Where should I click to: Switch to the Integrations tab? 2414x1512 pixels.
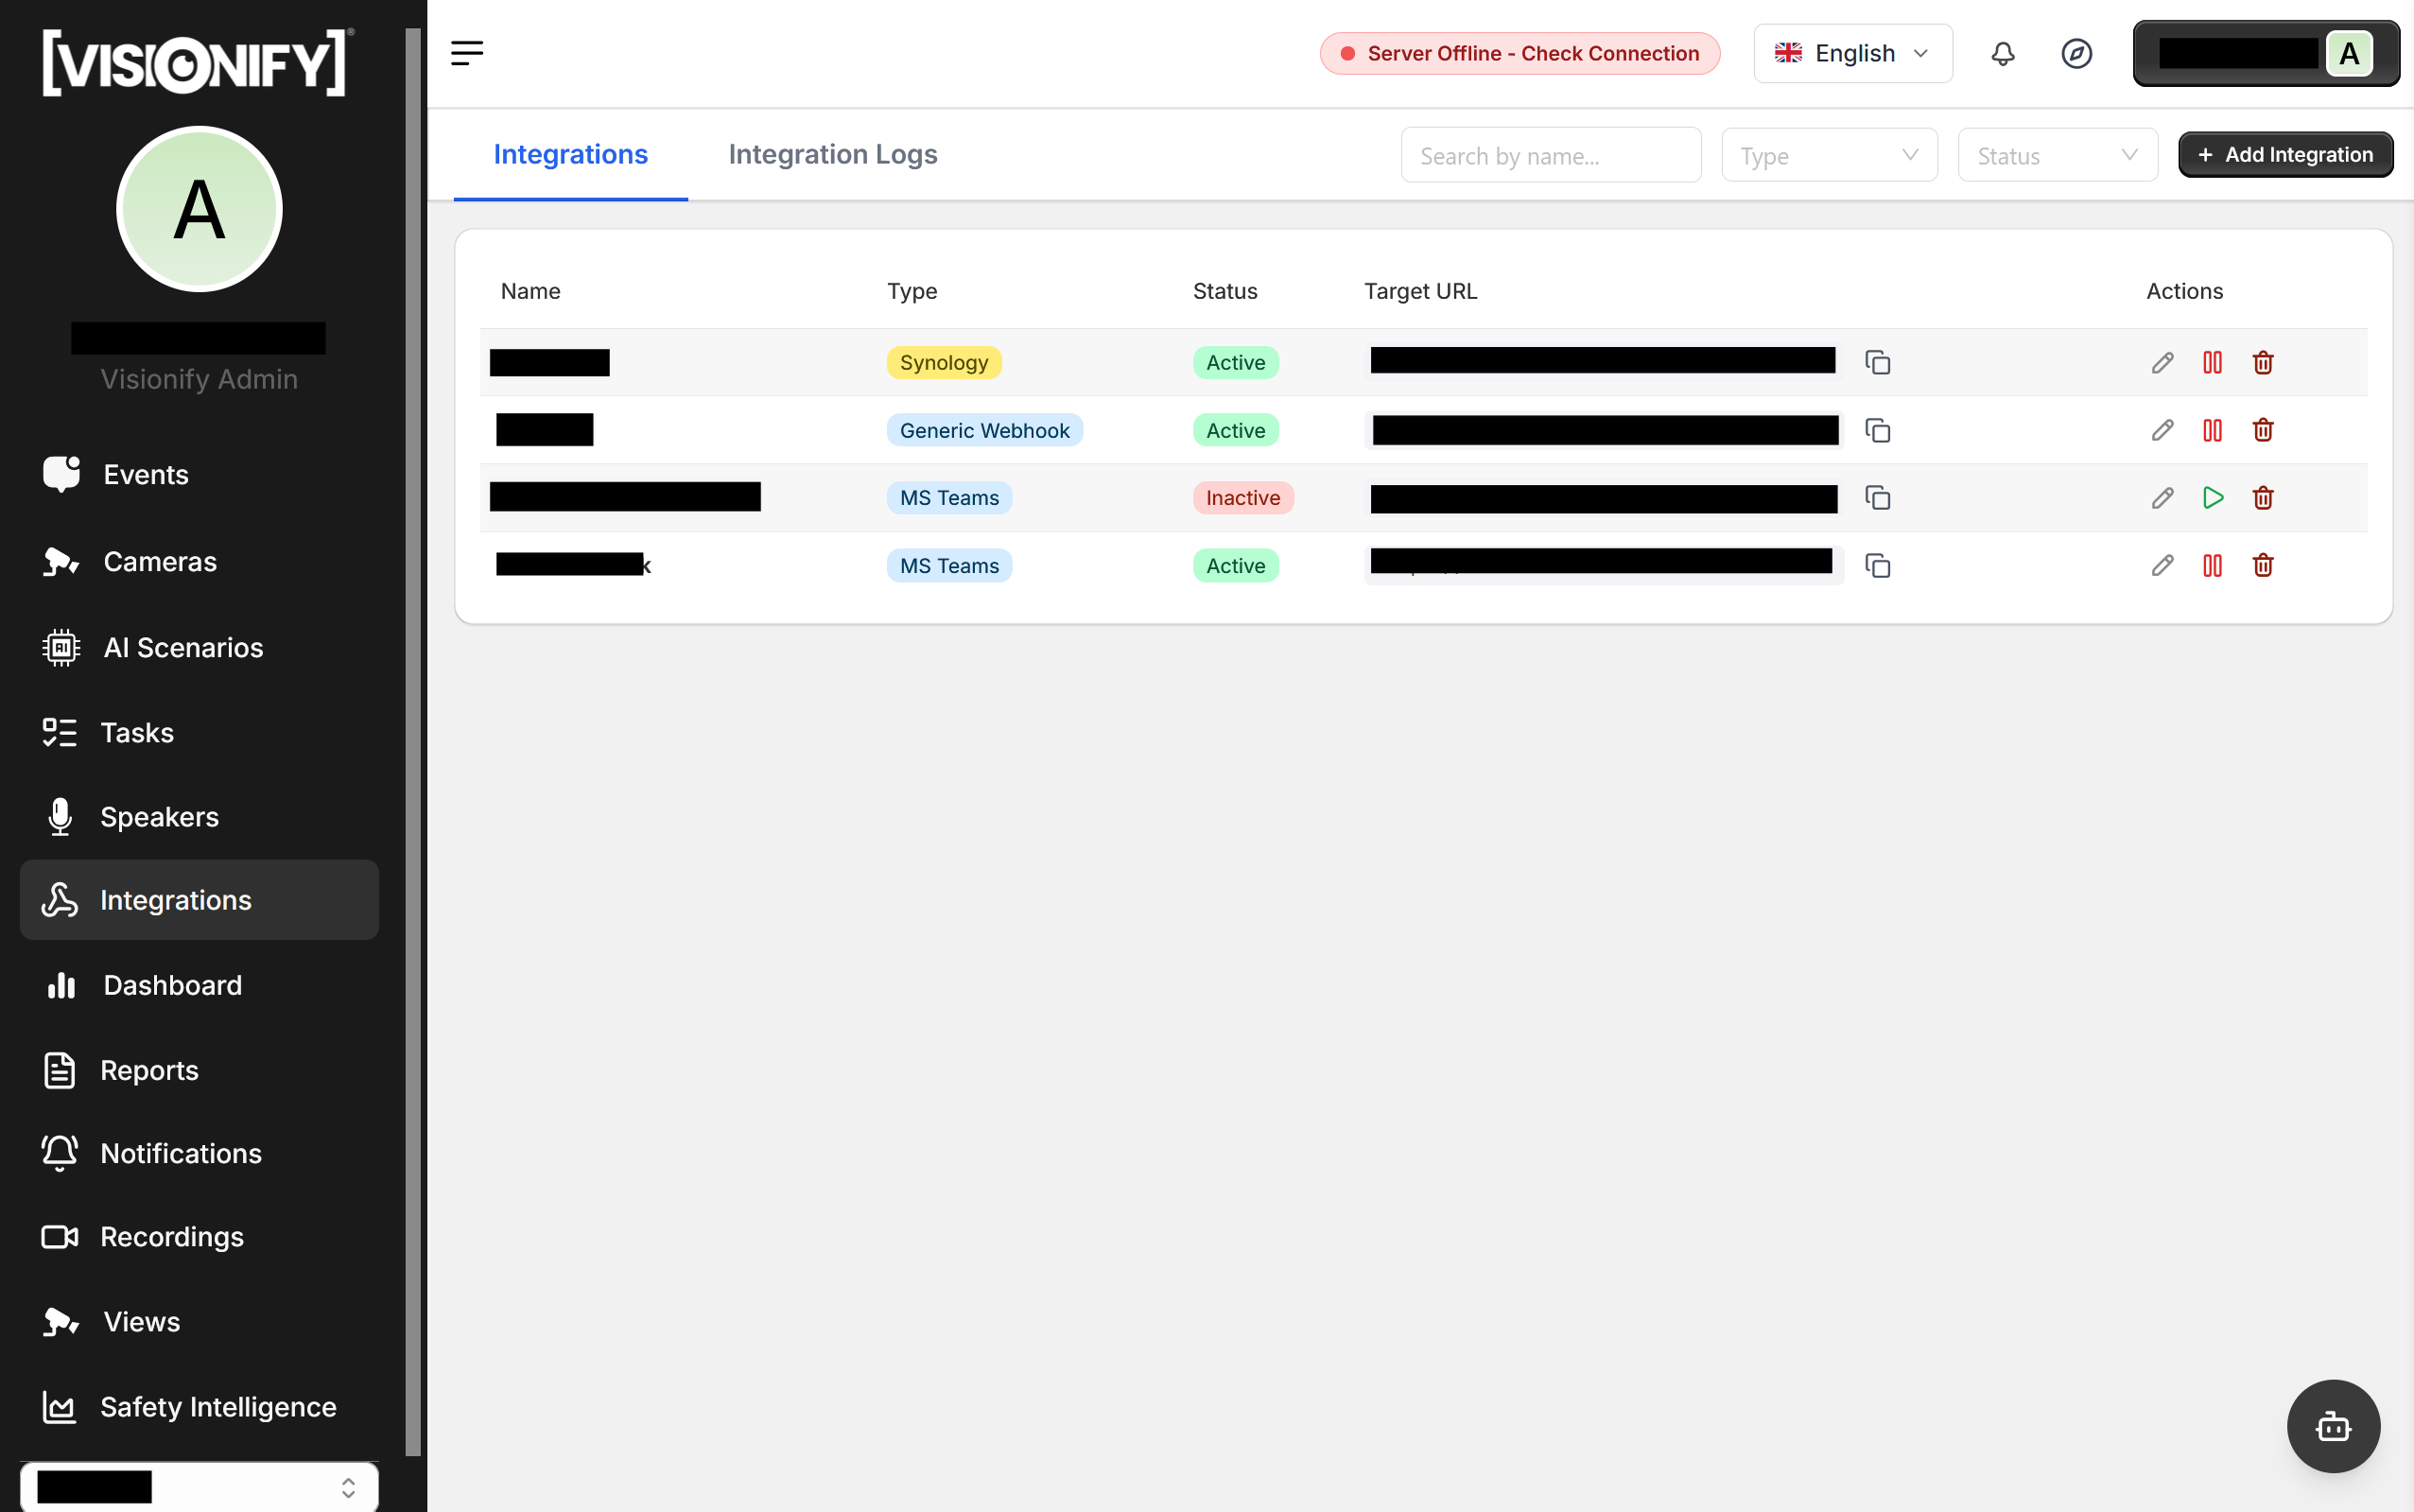[570, 154]
